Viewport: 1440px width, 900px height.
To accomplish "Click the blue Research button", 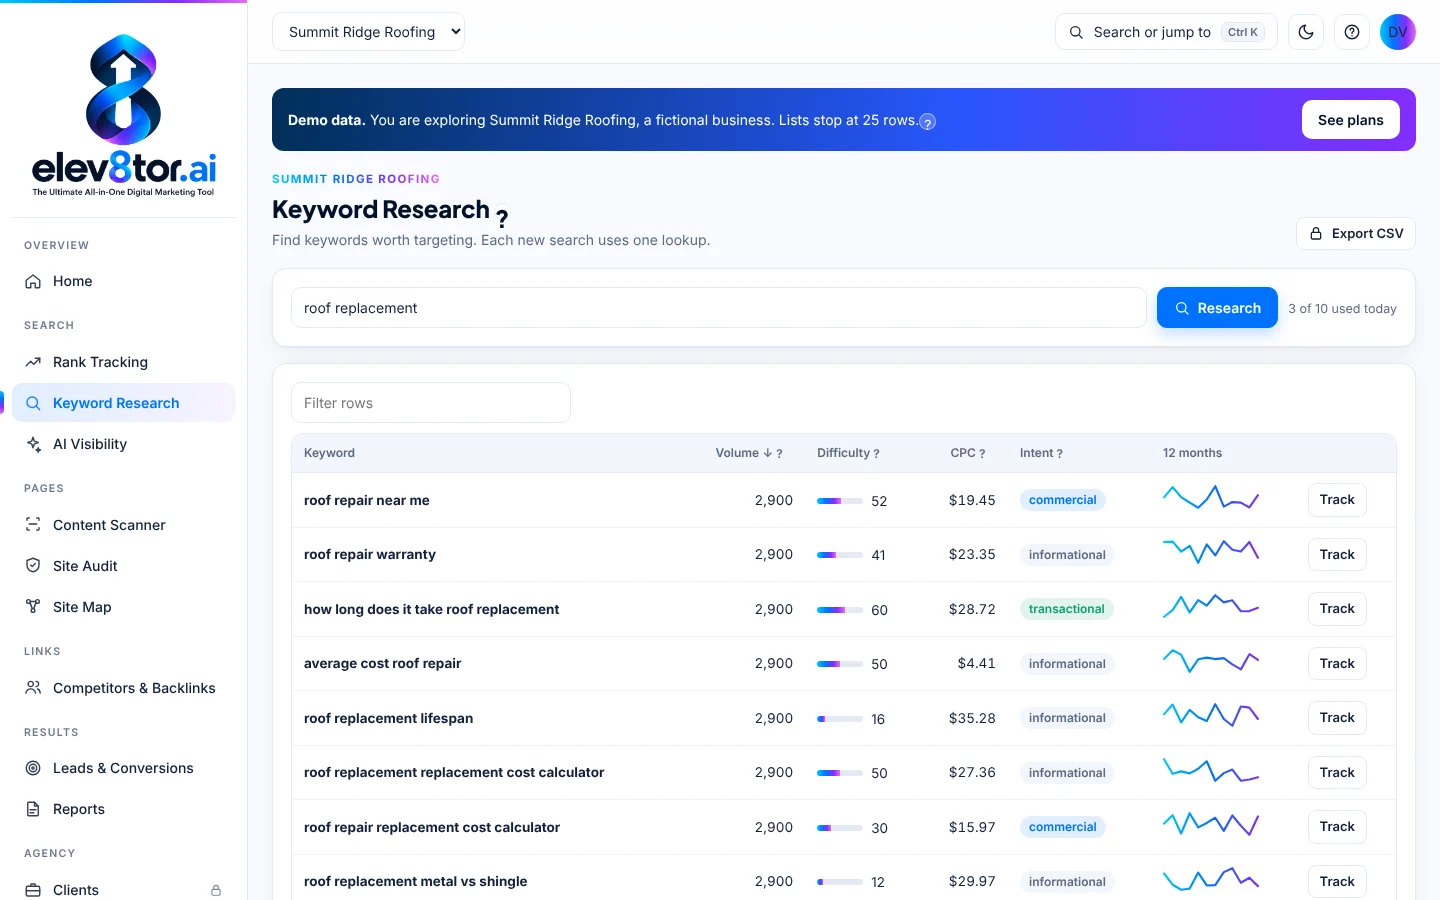I will pos(1217,308).
